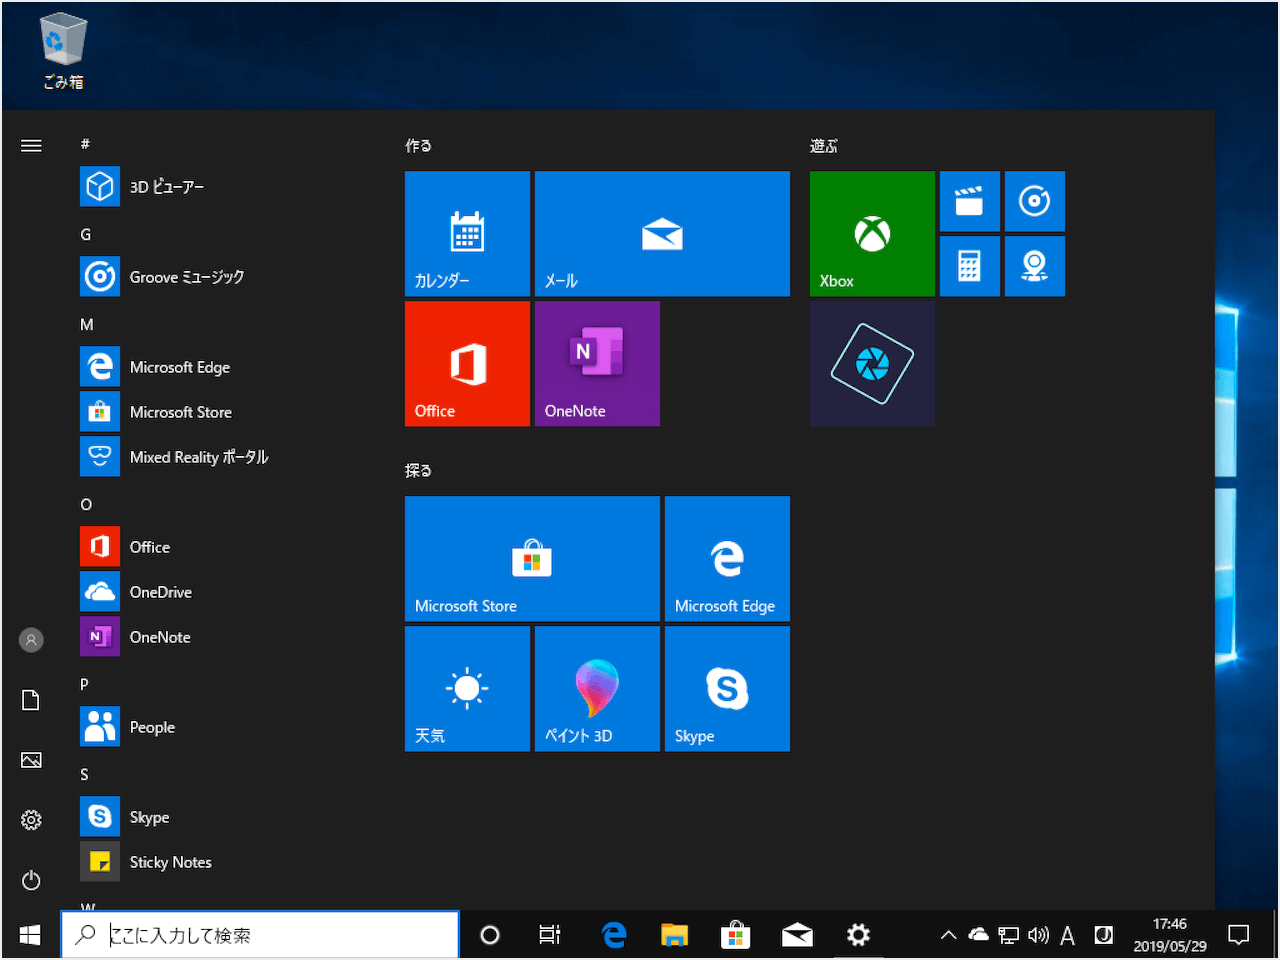Open the Calculator small tile
The image size is (1280, 960).
click(x=970, y=266)
